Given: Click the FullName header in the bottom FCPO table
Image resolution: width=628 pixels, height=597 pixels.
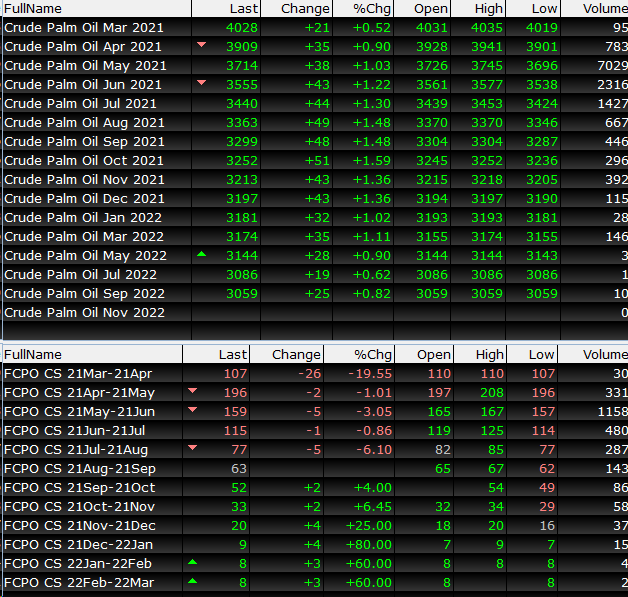Looking at the screenshot, I should (93, 354).
